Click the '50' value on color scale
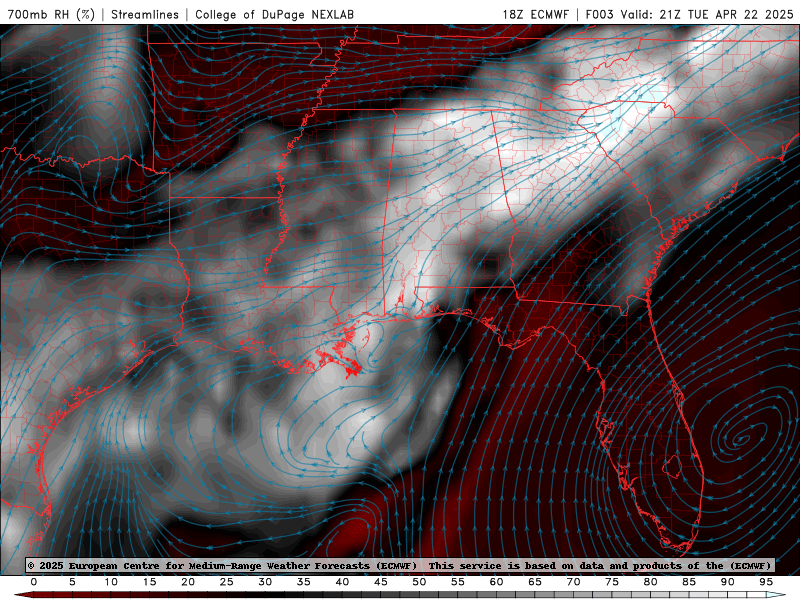This screenshot has width=800, height=600. click(x=419, y=582)
